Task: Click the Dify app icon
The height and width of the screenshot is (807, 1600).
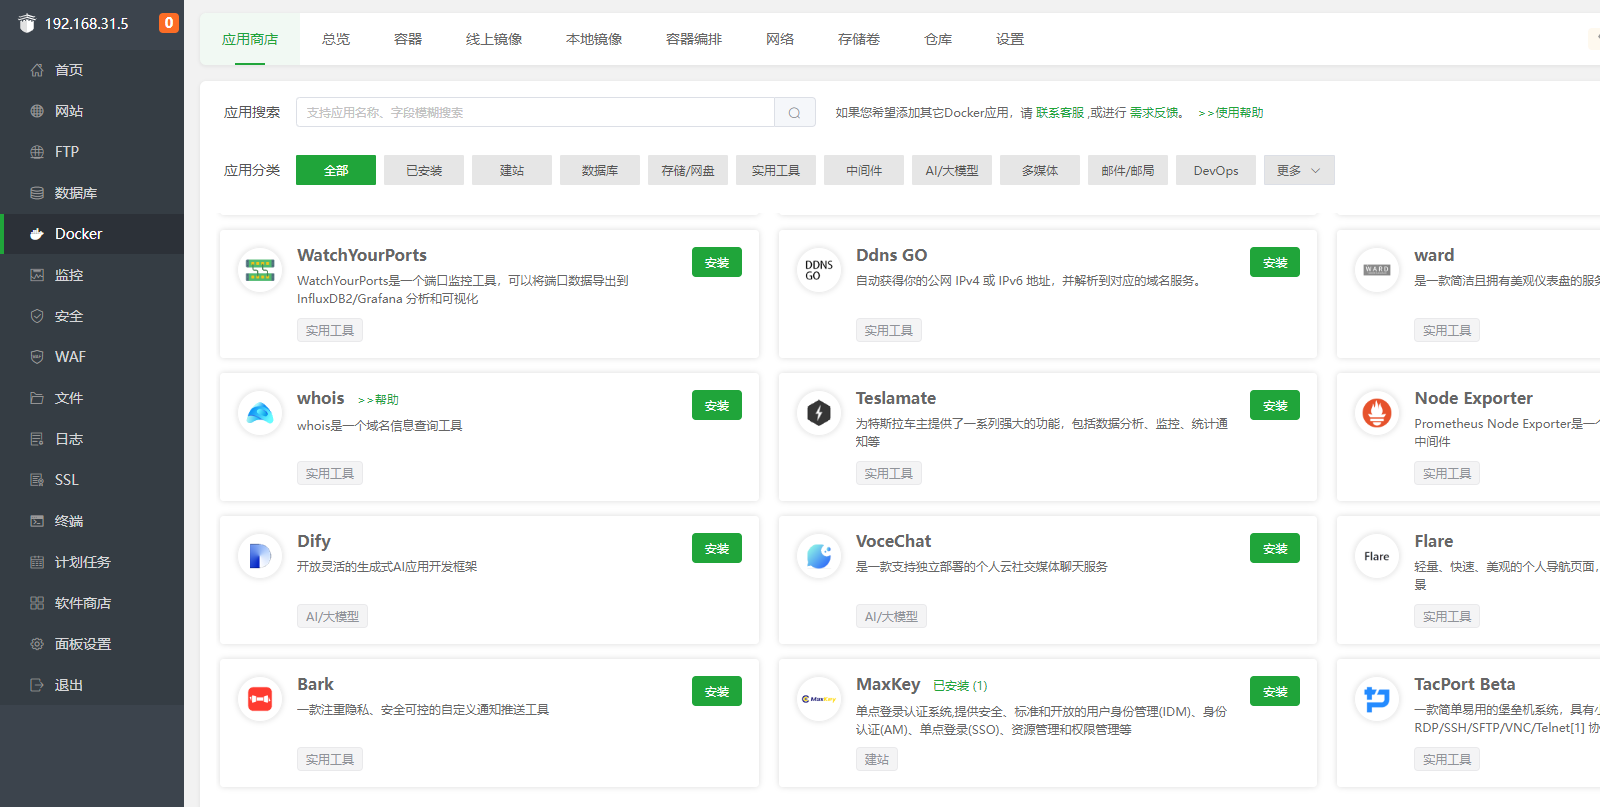Action: pos(260,556)
